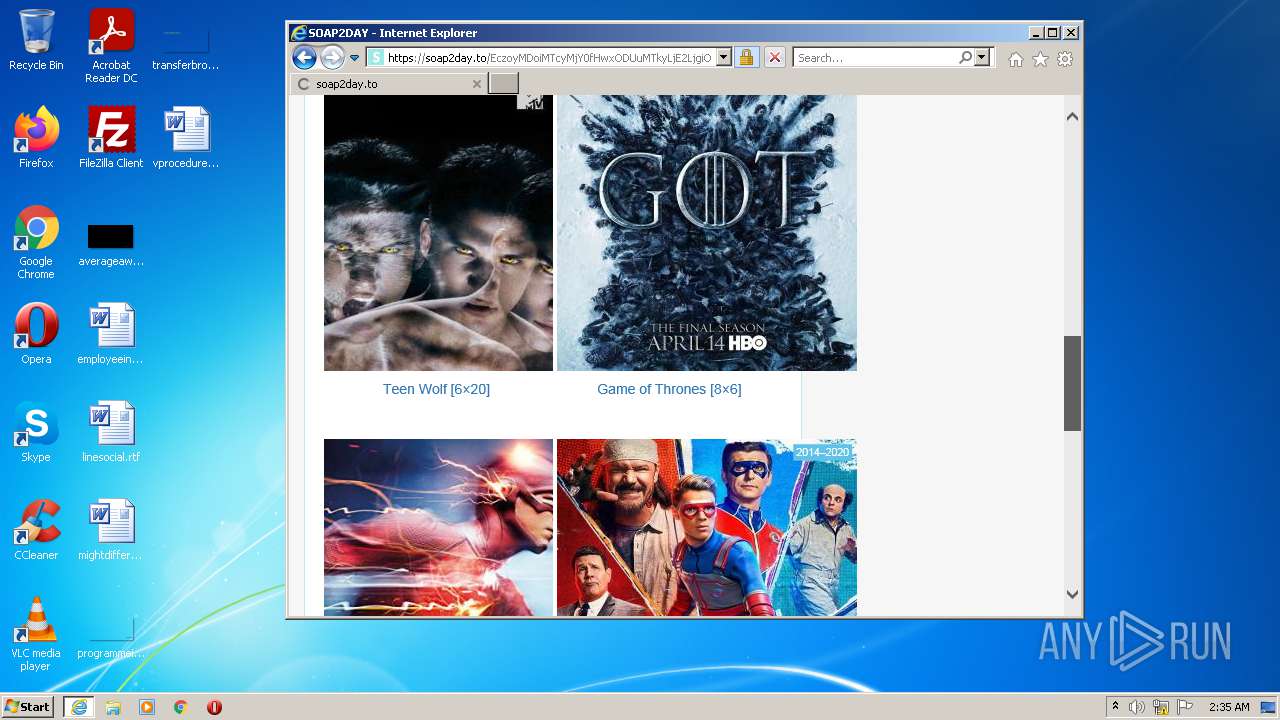Click the Internet Explorer Forward button
Image resolution: width=1280 pixels, height=720 pixels.
332,57
